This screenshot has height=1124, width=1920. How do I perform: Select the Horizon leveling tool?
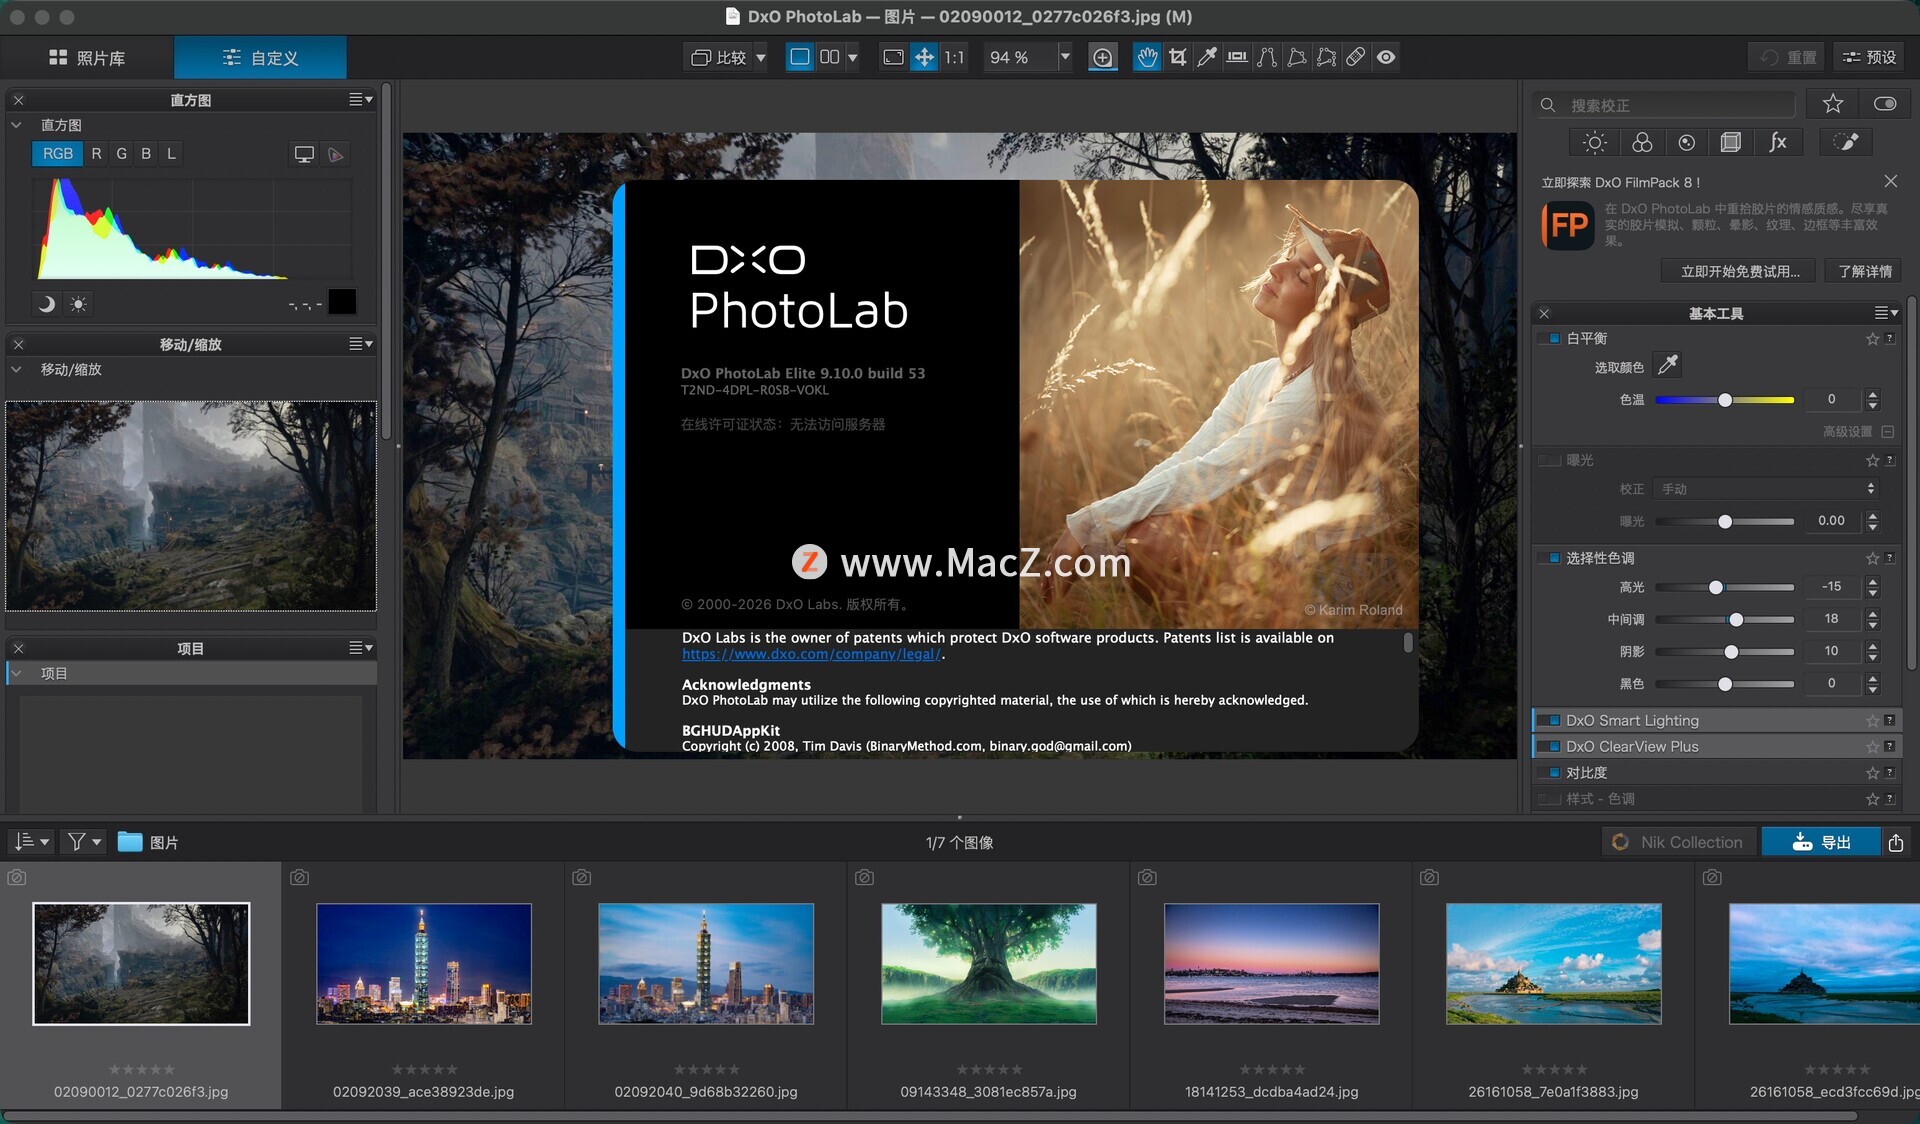pos(1237,57)
